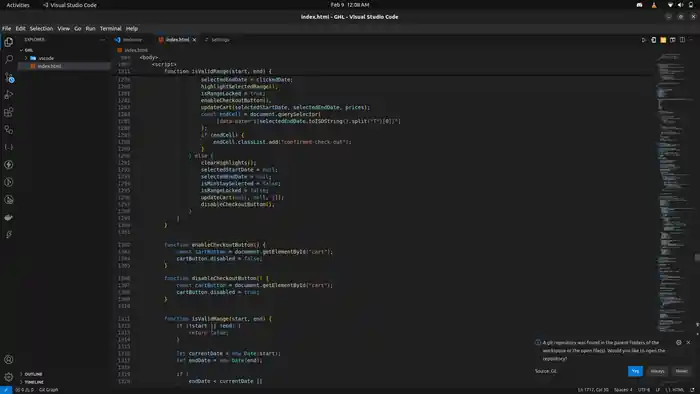Open the Source Control view with the badge

8,77
